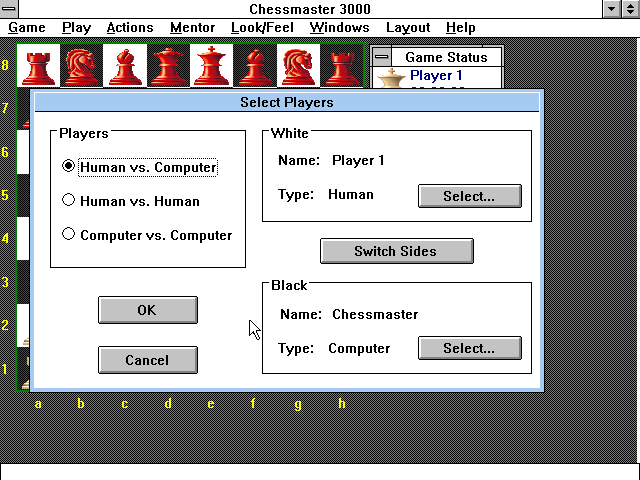Open the Mentor menu
The width and height of the screenshot is (640, 480).
pos(192,28)
